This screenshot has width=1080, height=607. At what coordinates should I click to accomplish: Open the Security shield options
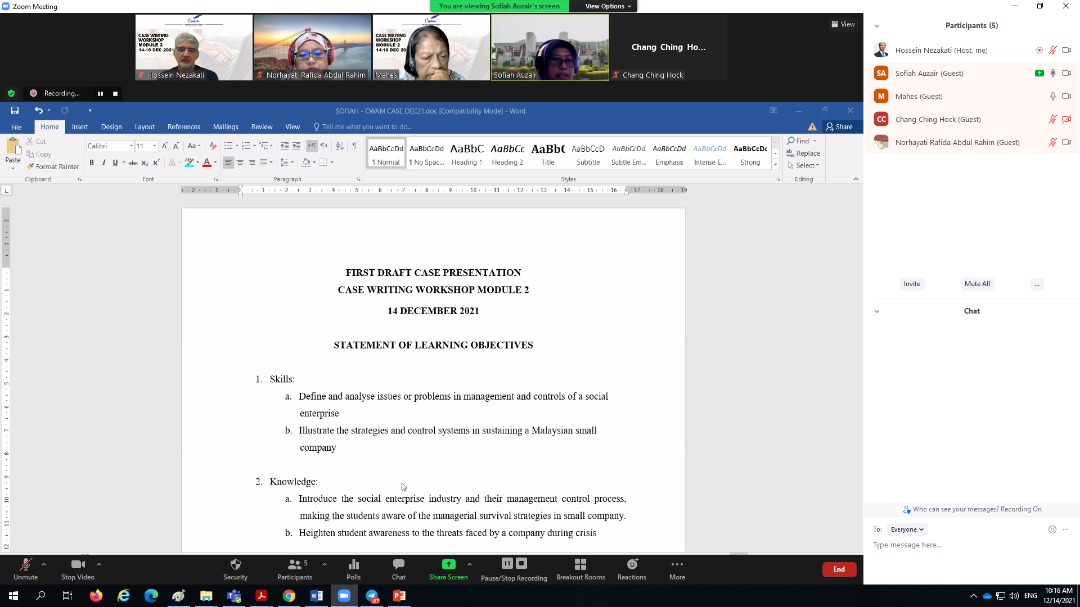(236, 568)
